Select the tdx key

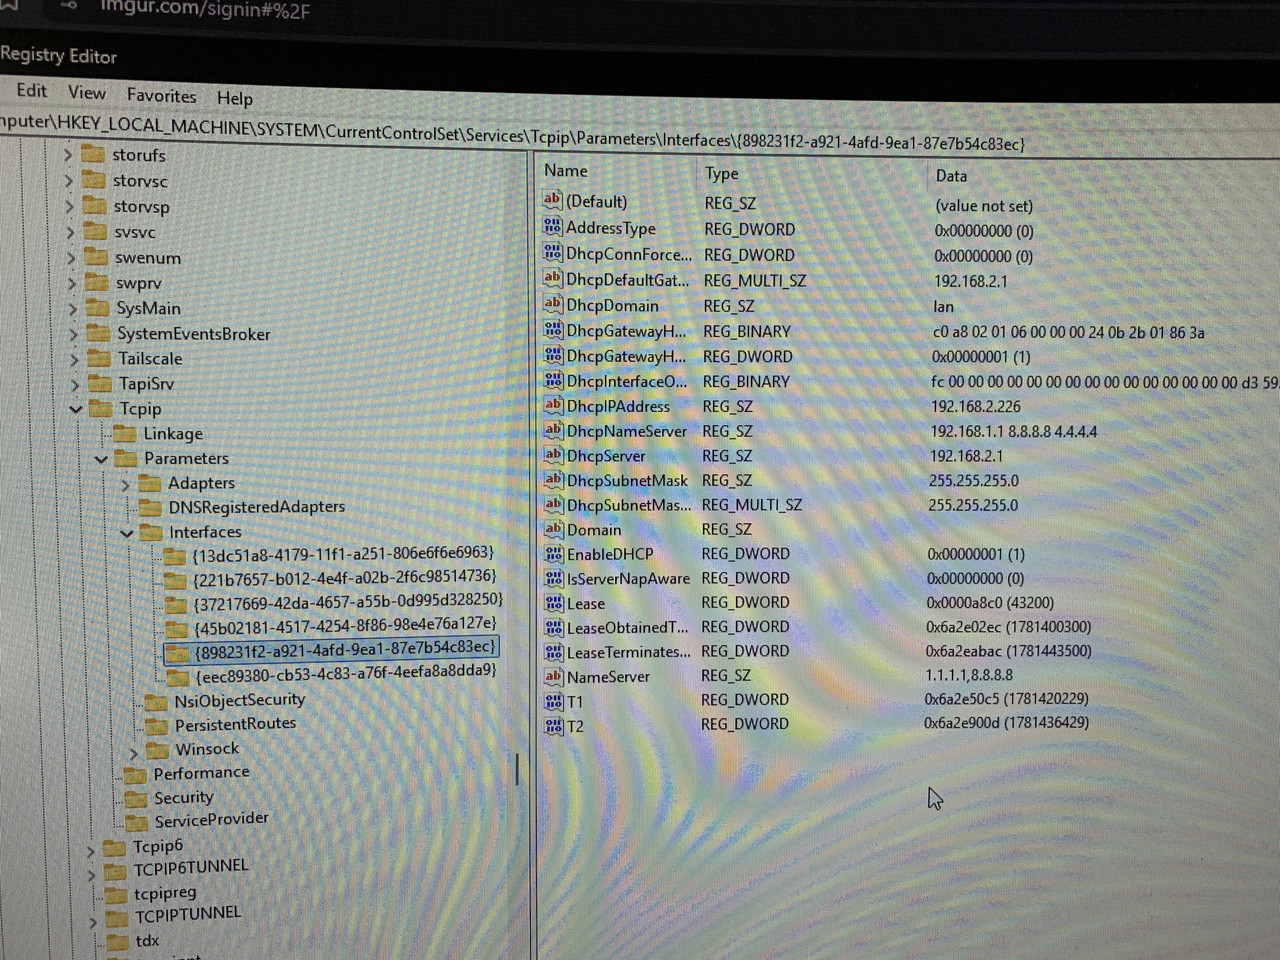(147, 941)
